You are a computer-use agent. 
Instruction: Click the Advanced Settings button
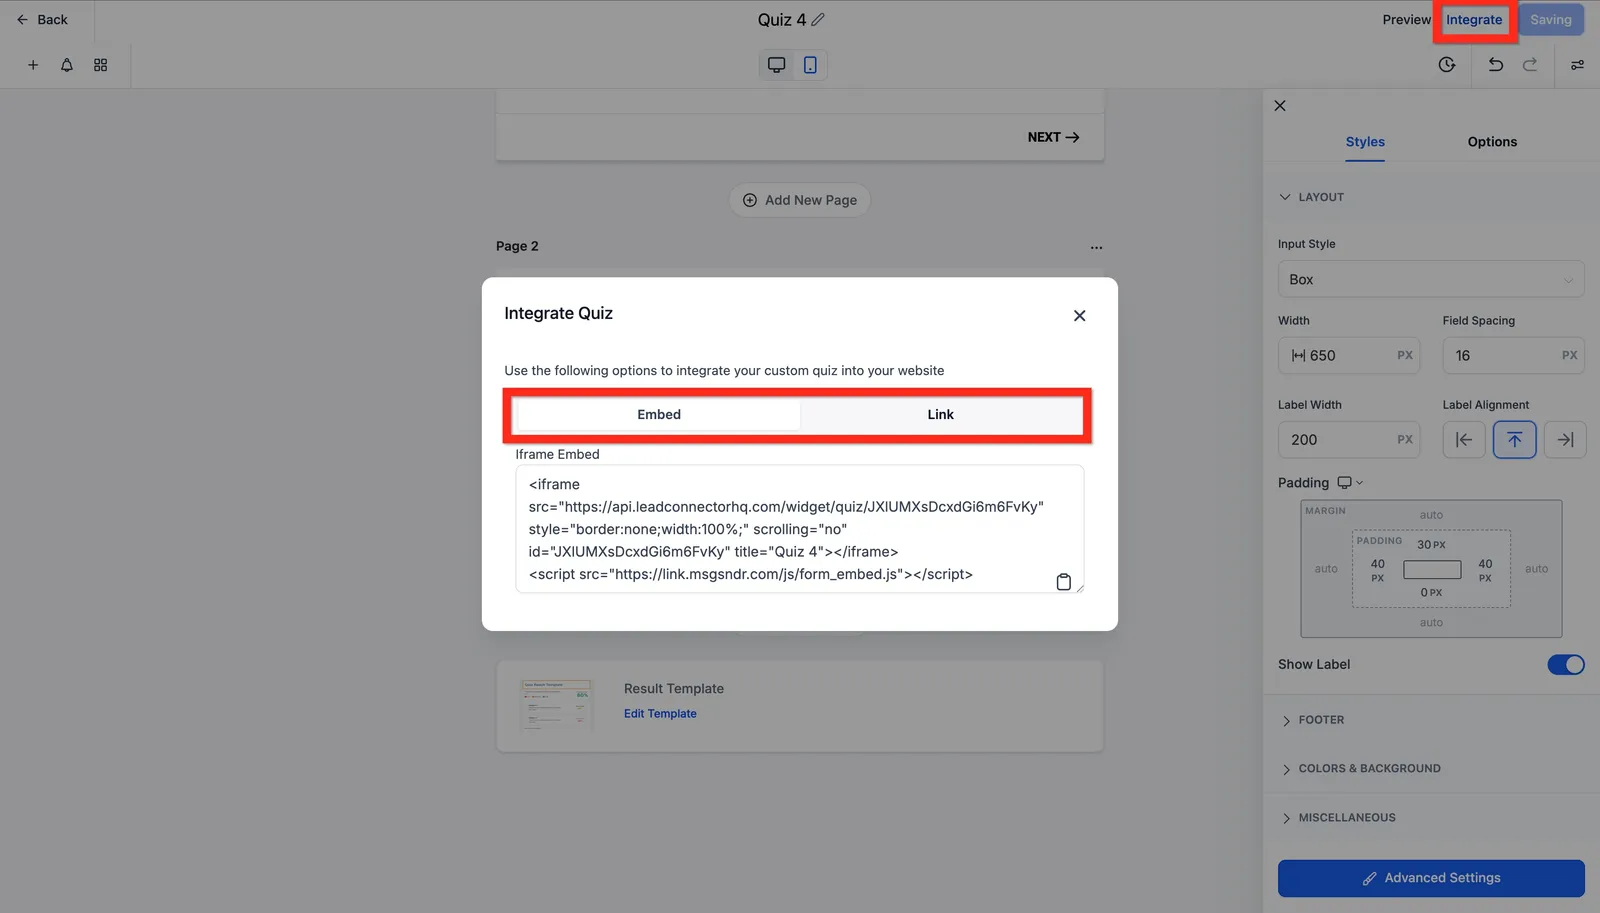pyautogui.click(x=1431, y=878)
